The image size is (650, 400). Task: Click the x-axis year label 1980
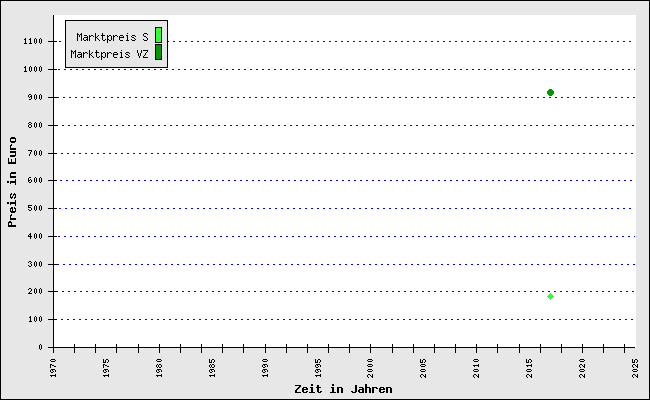click(x=159, y=368)
